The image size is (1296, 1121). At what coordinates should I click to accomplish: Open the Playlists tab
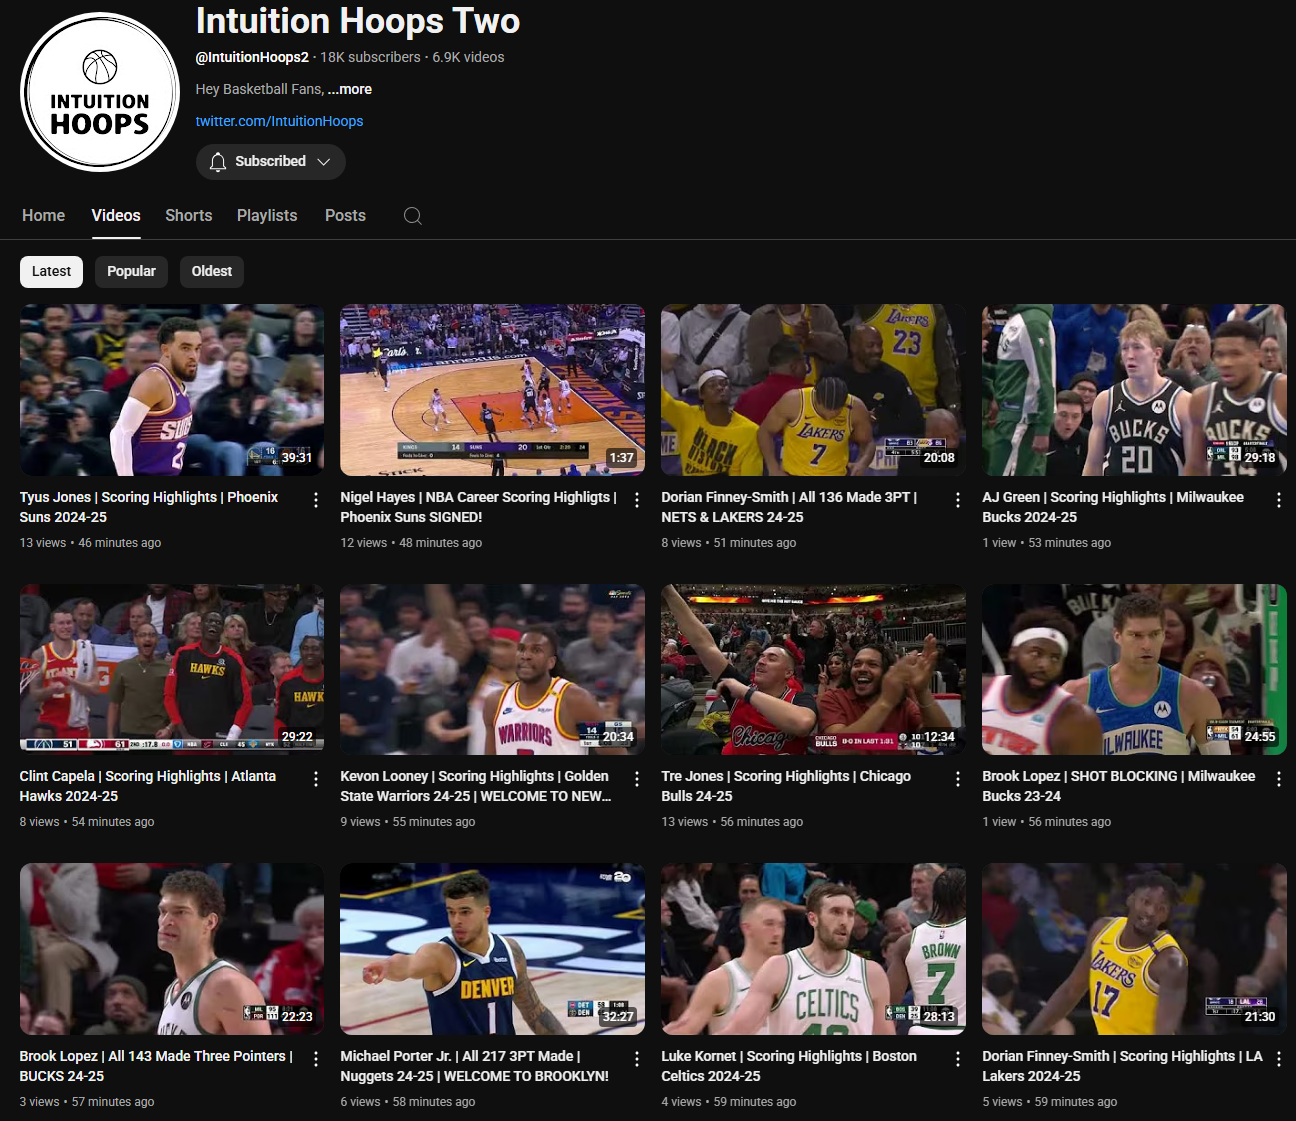[x=267, y=216]
